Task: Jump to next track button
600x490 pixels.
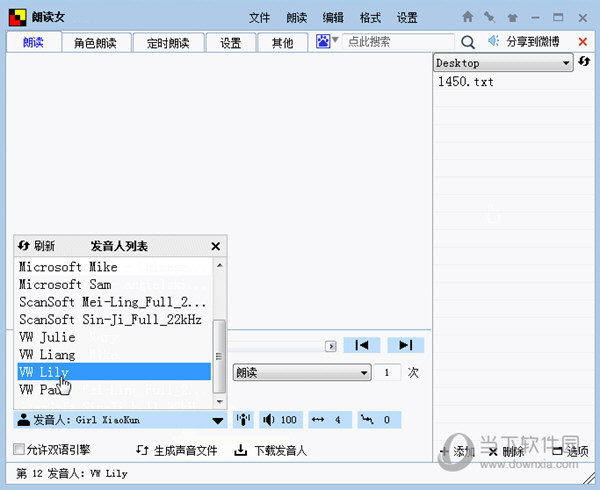Action: (406, 345)
